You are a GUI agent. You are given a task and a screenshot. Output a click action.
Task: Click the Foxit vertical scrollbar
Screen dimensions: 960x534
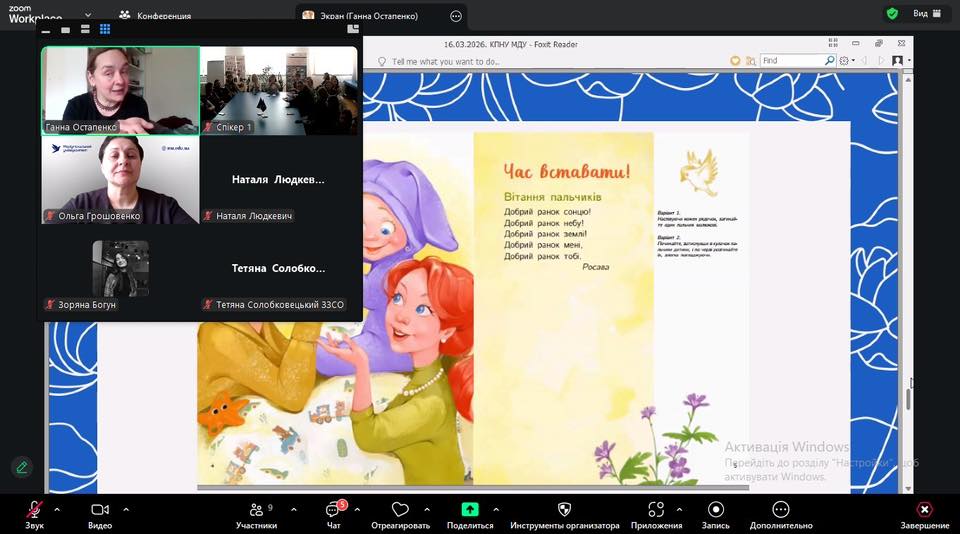pos(908,398)
